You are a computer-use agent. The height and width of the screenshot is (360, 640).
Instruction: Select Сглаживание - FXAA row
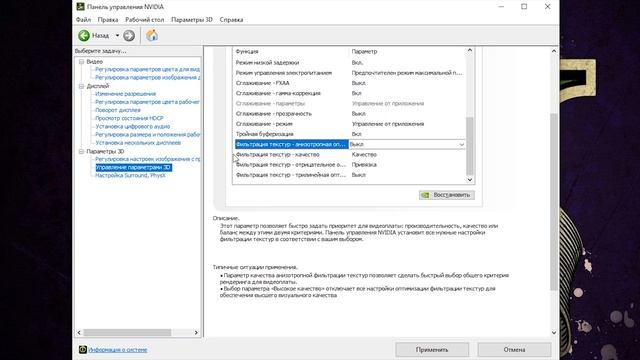coord(350,83)
